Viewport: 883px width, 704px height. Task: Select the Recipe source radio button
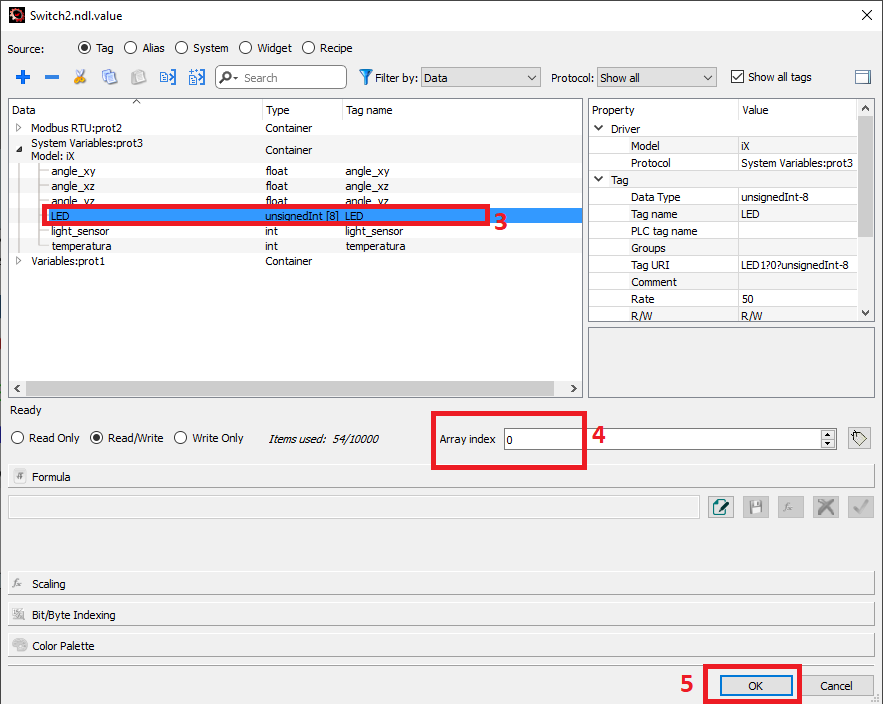coord(309,48)
